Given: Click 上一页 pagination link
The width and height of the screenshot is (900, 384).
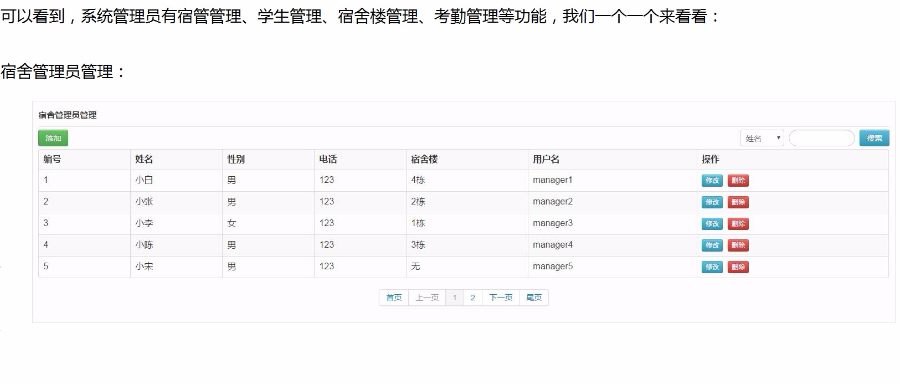Looking at the screenshot, I should pyautogui.click(x=427, y=298).
